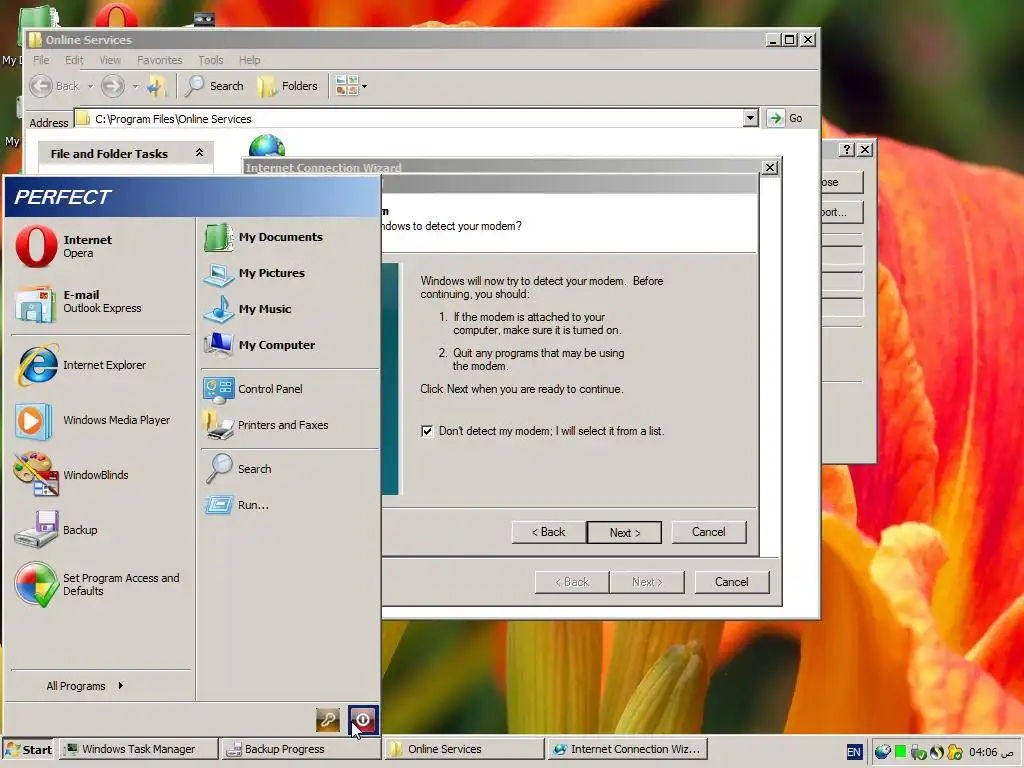Switch to Backup Progress taskbar item
This screenshot has height=768, width=1024.
point(300,749)
